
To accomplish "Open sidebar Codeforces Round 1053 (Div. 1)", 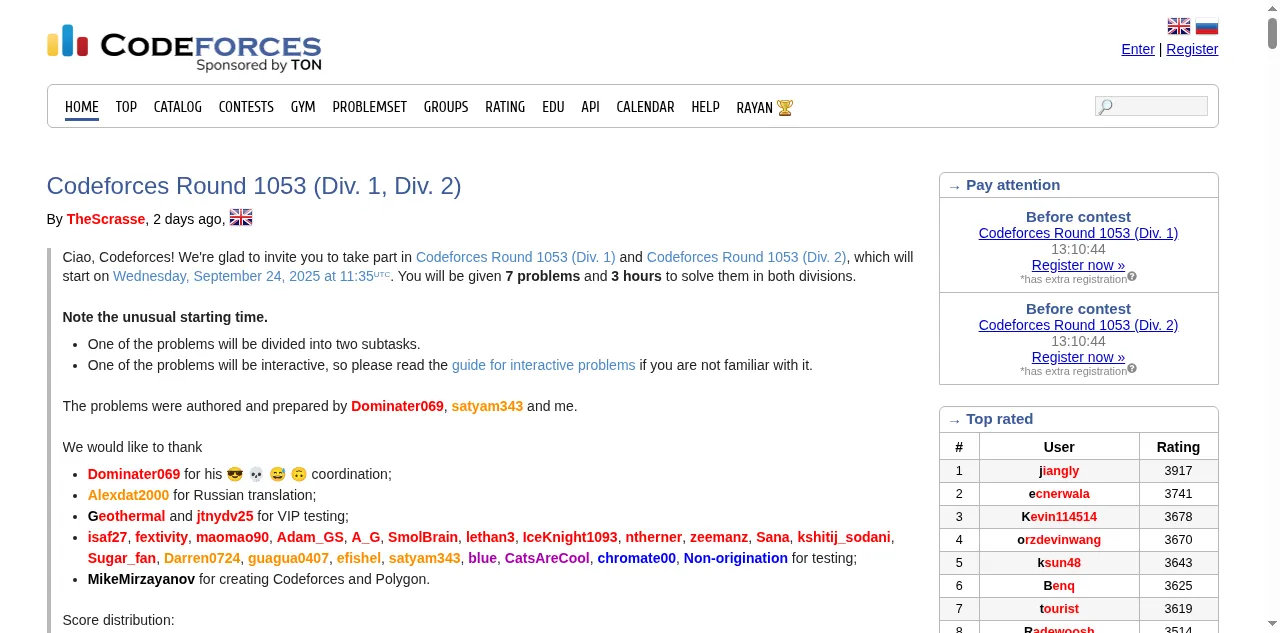I will click(1078, 233).
